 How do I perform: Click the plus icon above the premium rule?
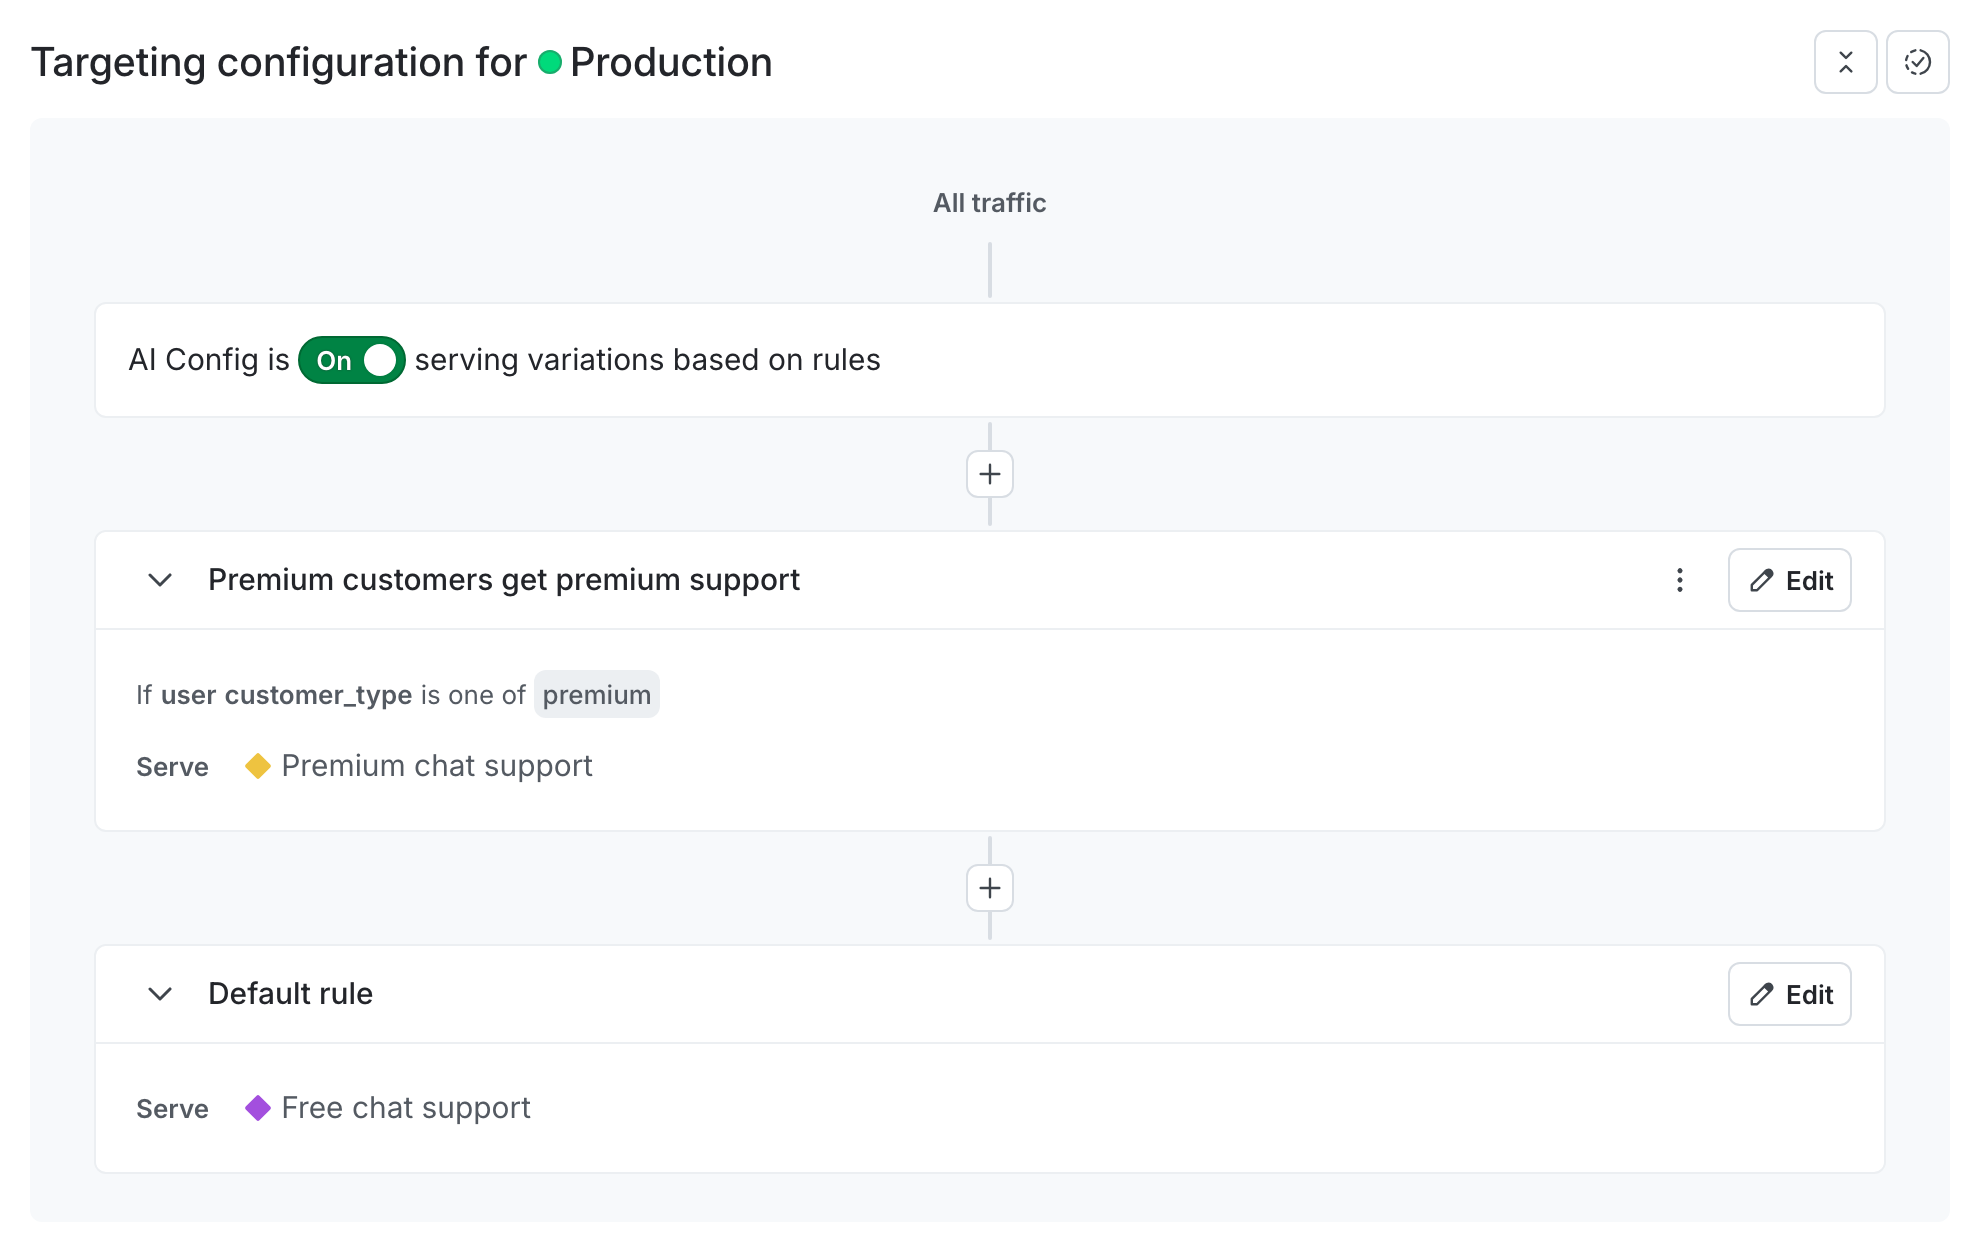click(989, 473)
